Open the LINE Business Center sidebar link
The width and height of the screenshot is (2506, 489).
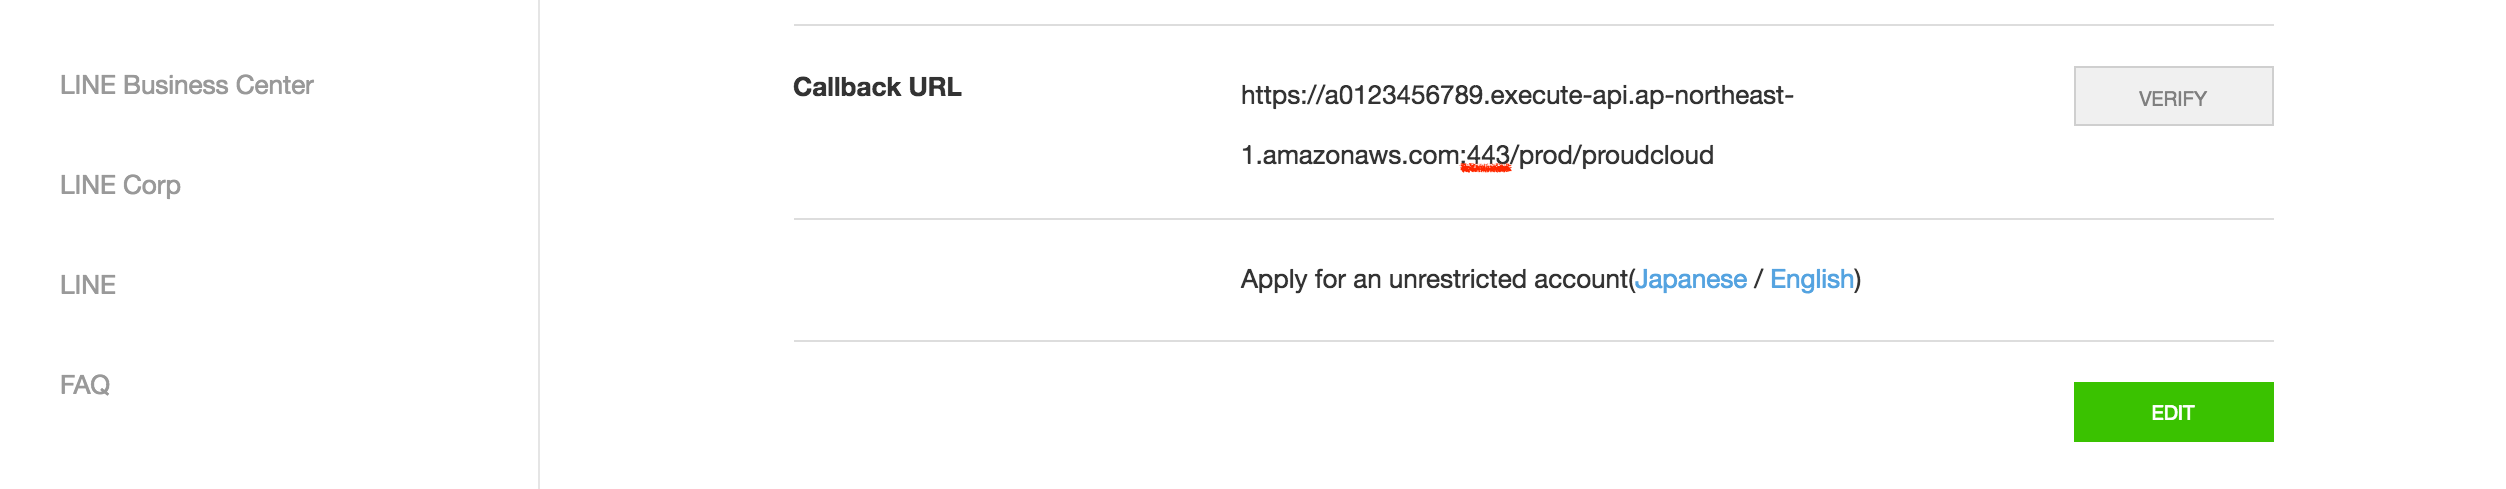pos(186,85)
